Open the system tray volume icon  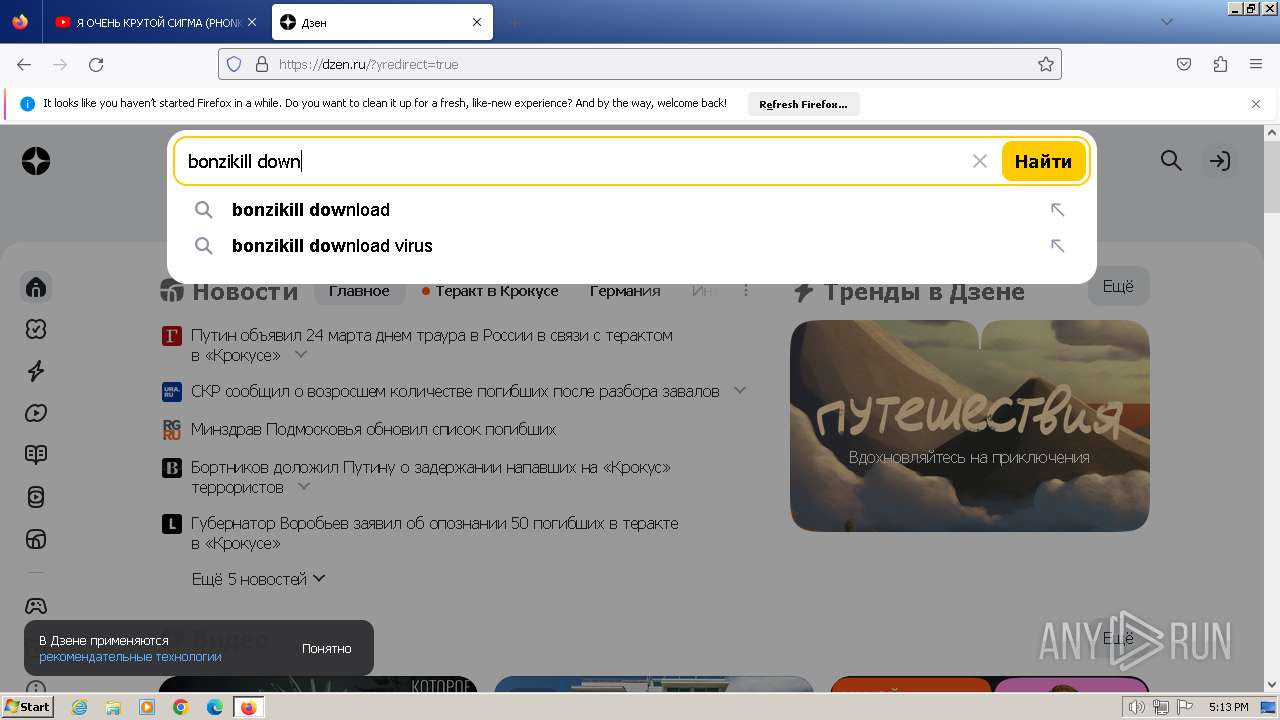(x=1136, y=707)
